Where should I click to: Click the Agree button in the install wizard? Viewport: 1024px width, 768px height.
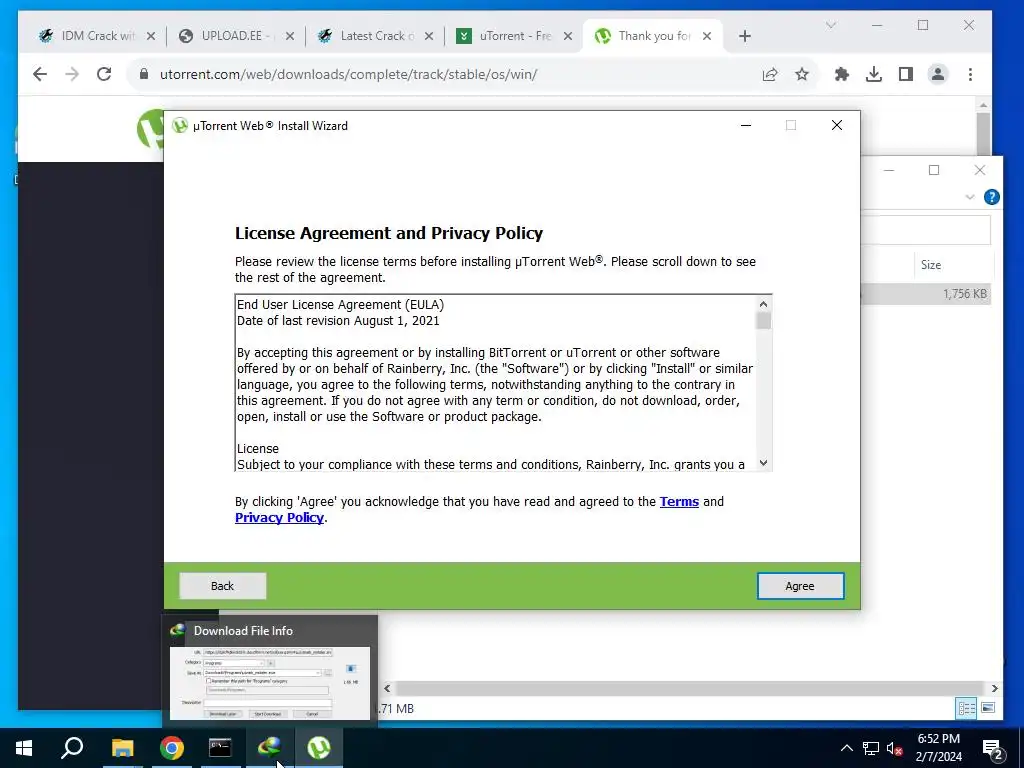pyautogui.click(x=800, y=586)
